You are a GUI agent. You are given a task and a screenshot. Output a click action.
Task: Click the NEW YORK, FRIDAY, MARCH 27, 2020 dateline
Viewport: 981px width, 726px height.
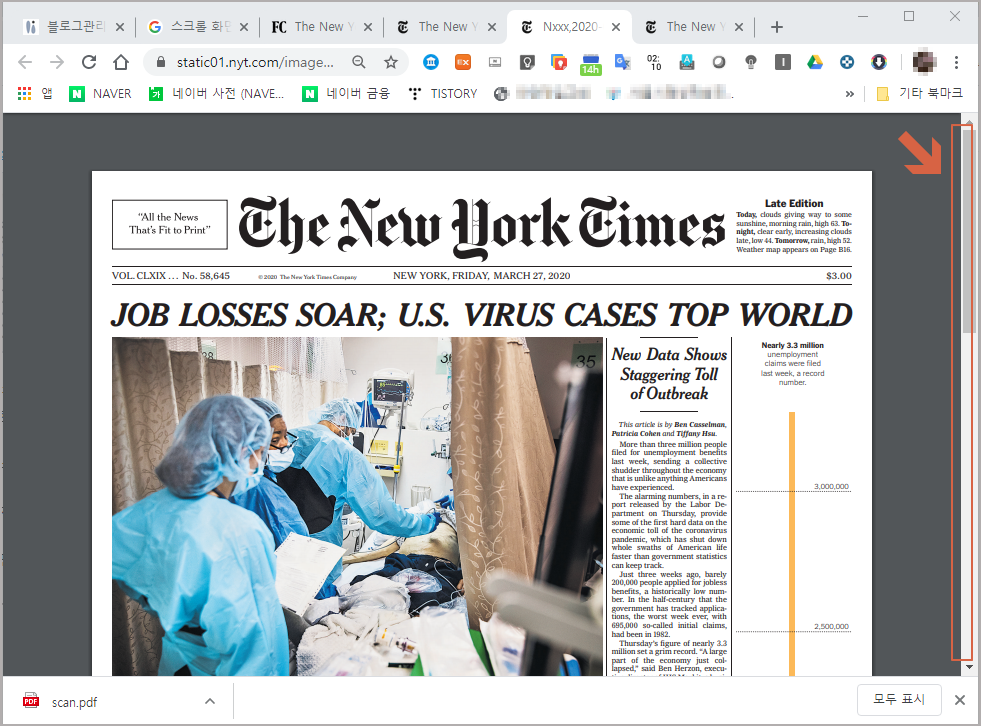481,275
